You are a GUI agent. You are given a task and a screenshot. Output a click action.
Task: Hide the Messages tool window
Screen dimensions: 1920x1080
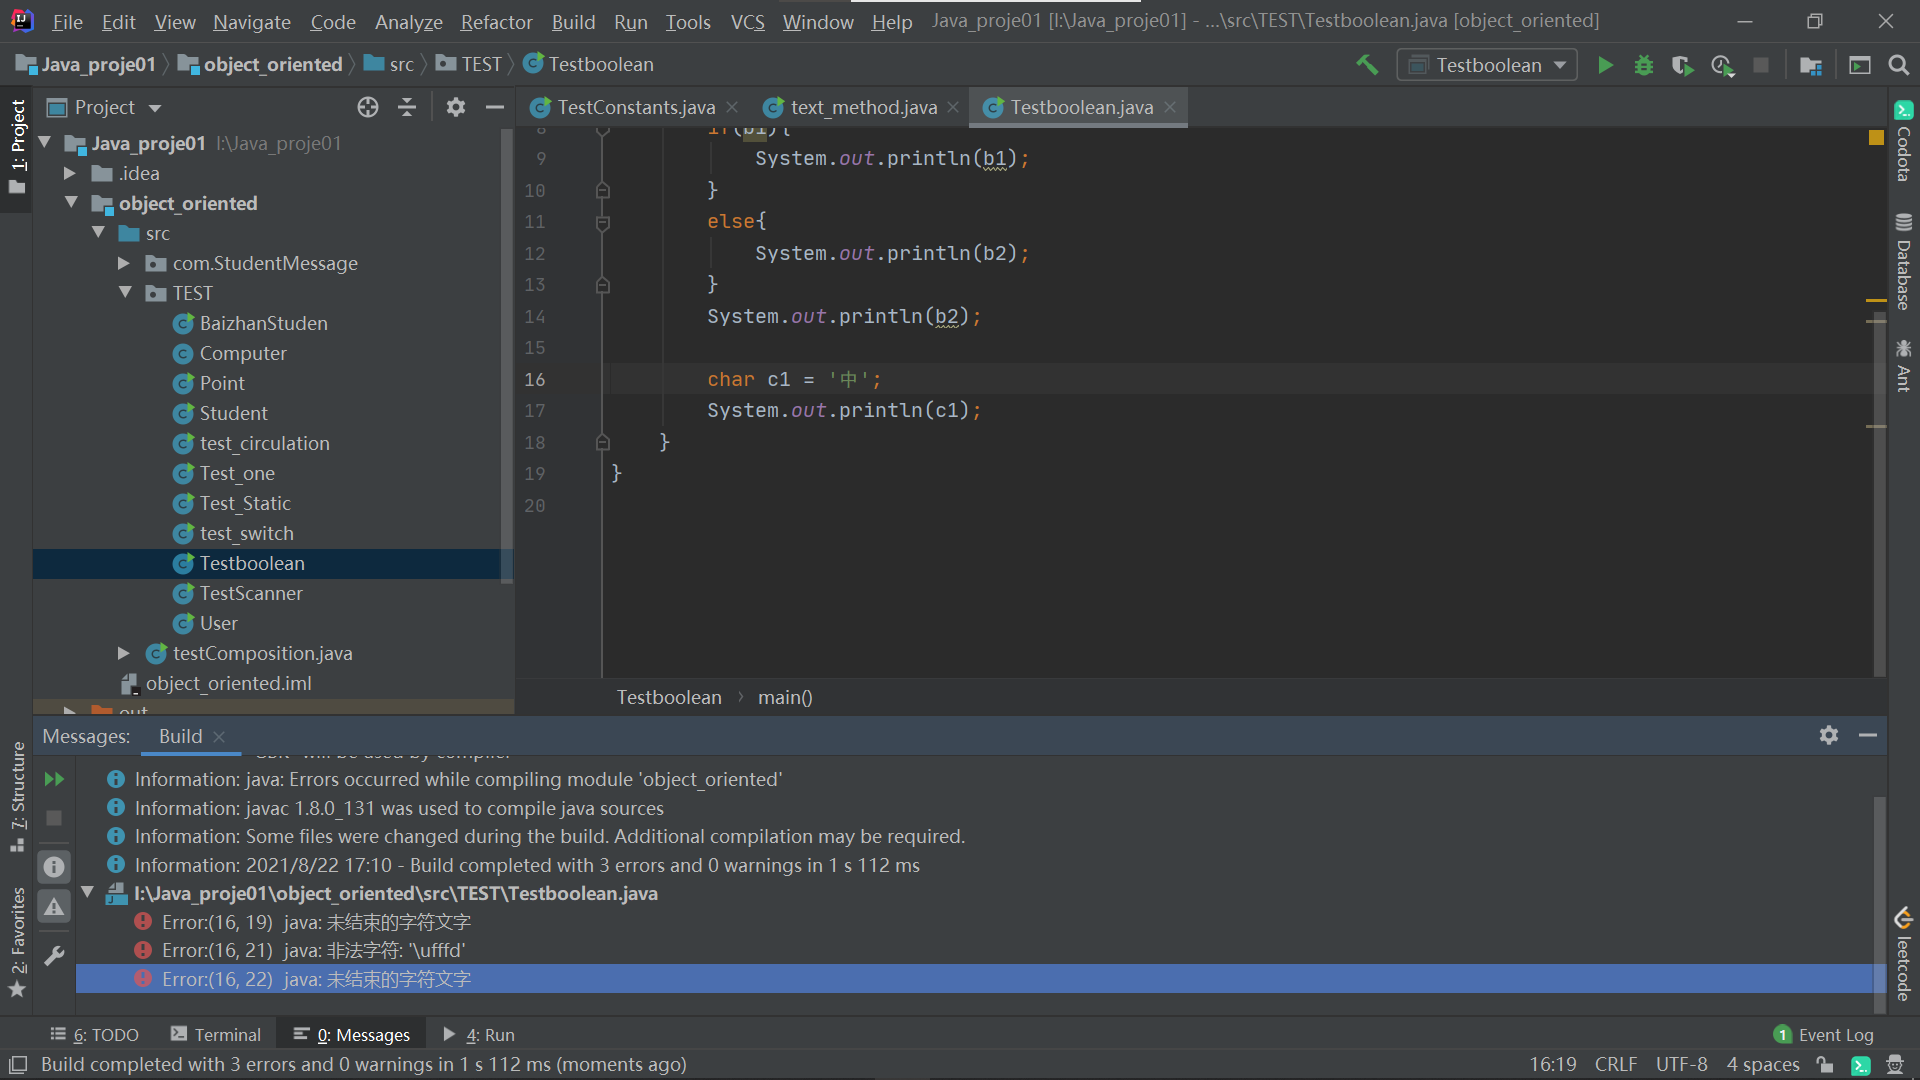click(x=1867, y=735)
